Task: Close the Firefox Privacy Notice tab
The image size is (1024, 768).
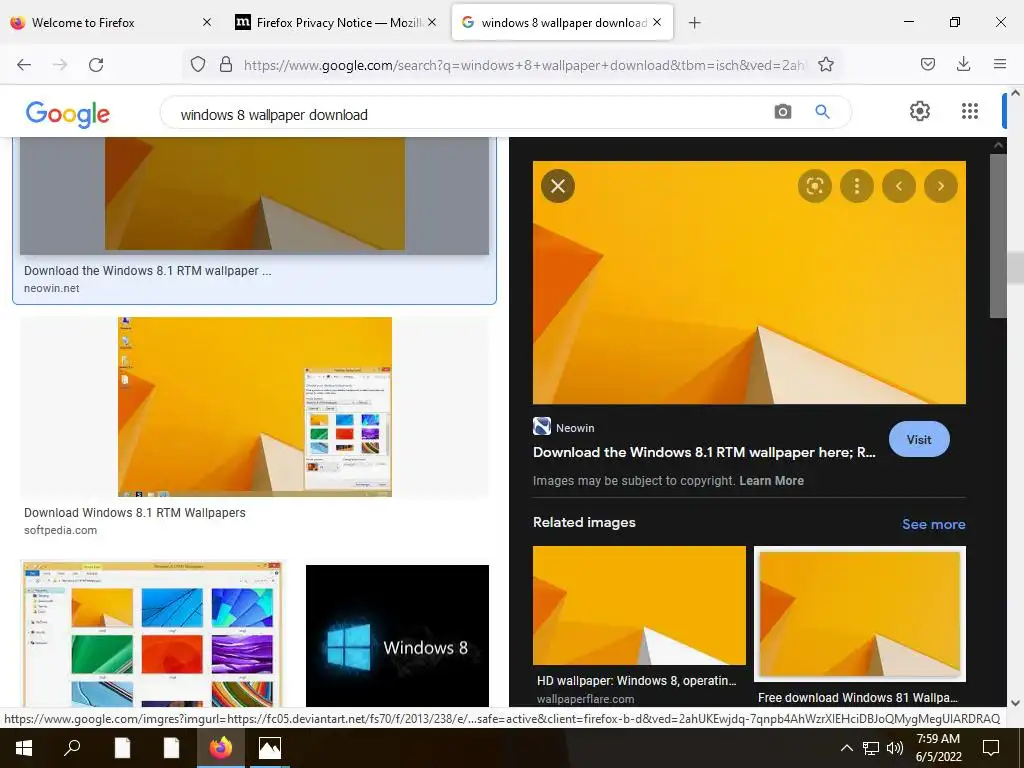Action: click(x=432, y=22)
